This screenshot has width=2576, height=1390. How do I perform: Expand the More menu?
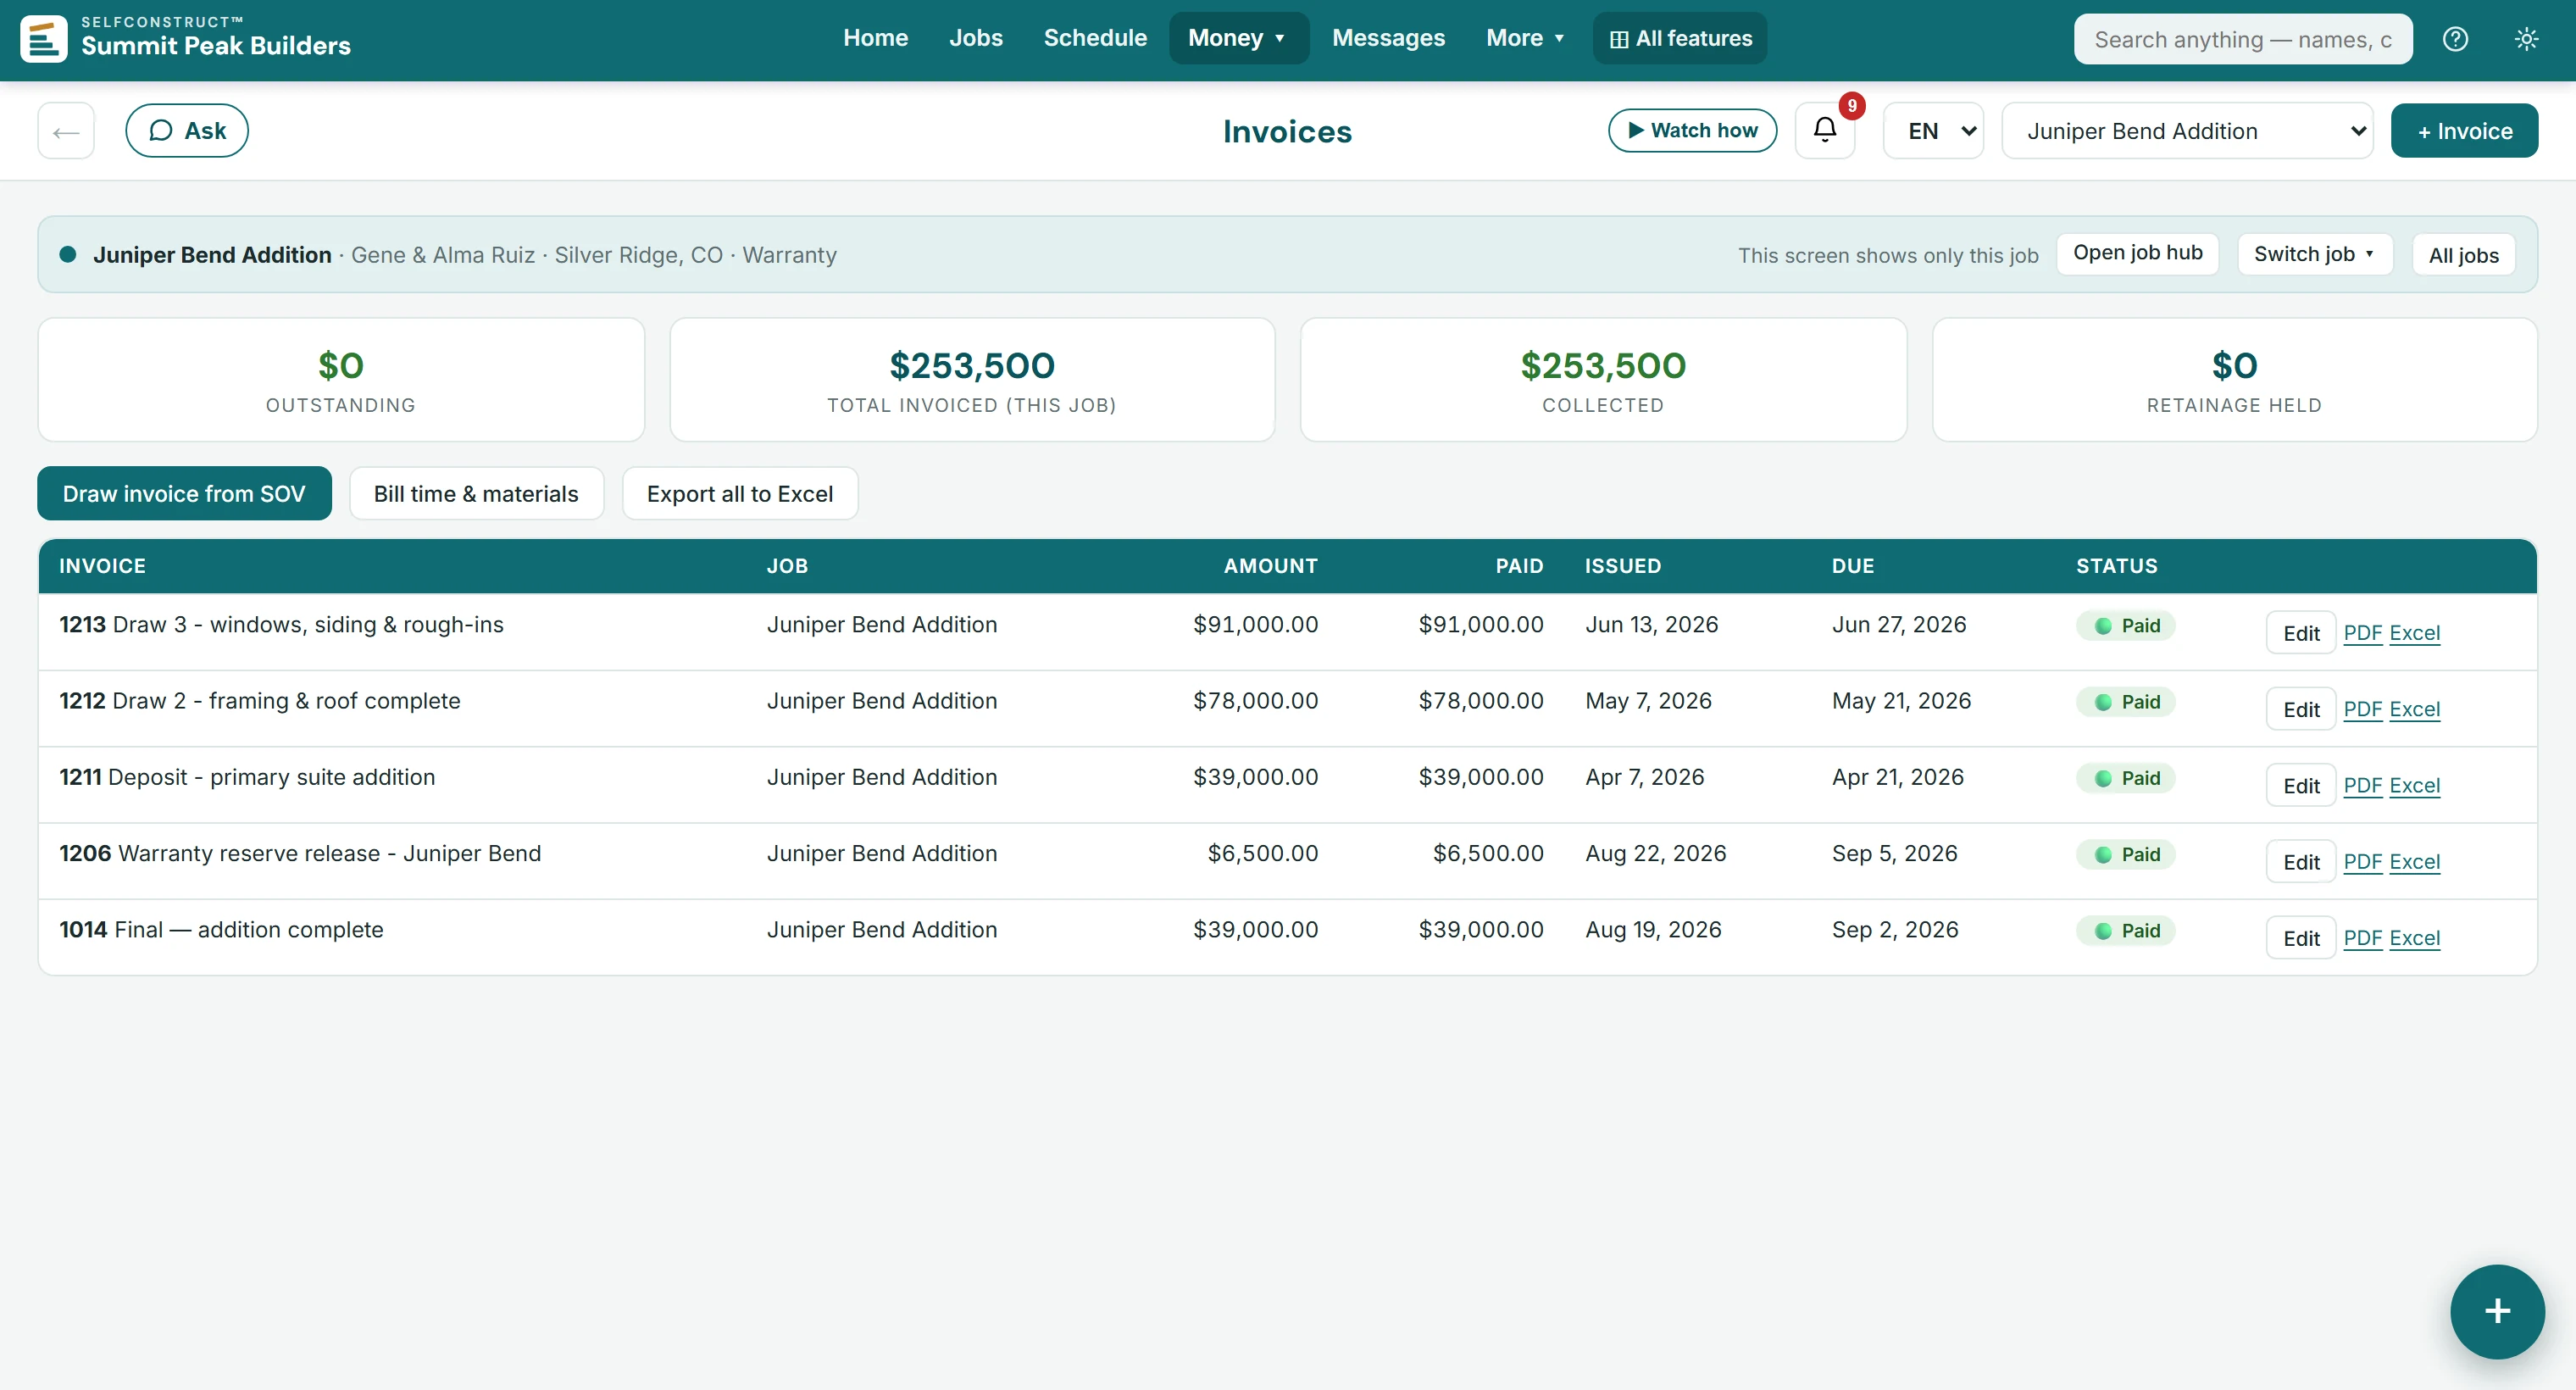pyautogui.click(x=1525, y=39)
